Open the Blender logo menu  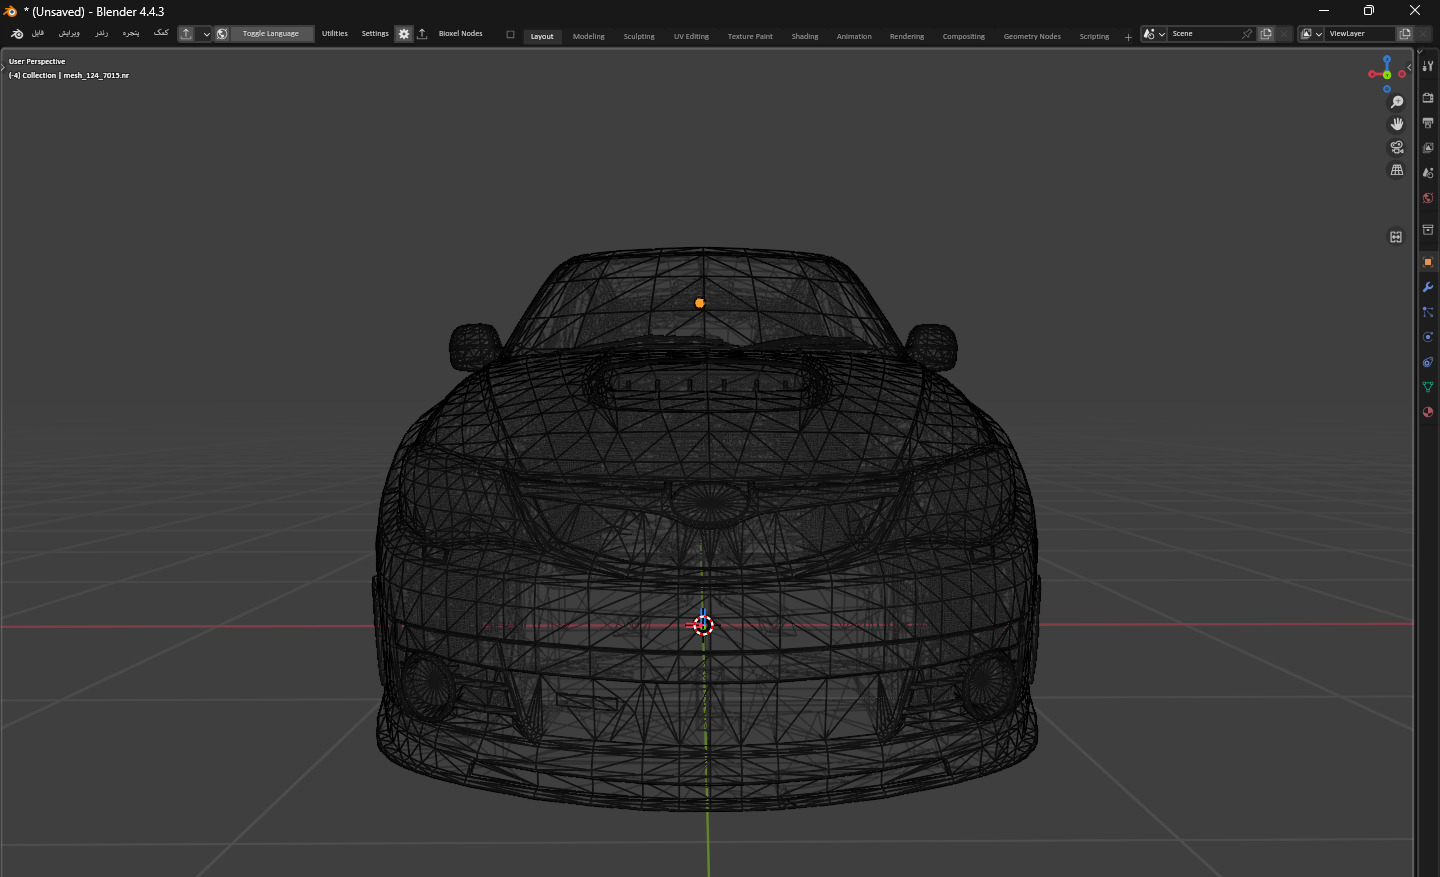pos(17,34)
